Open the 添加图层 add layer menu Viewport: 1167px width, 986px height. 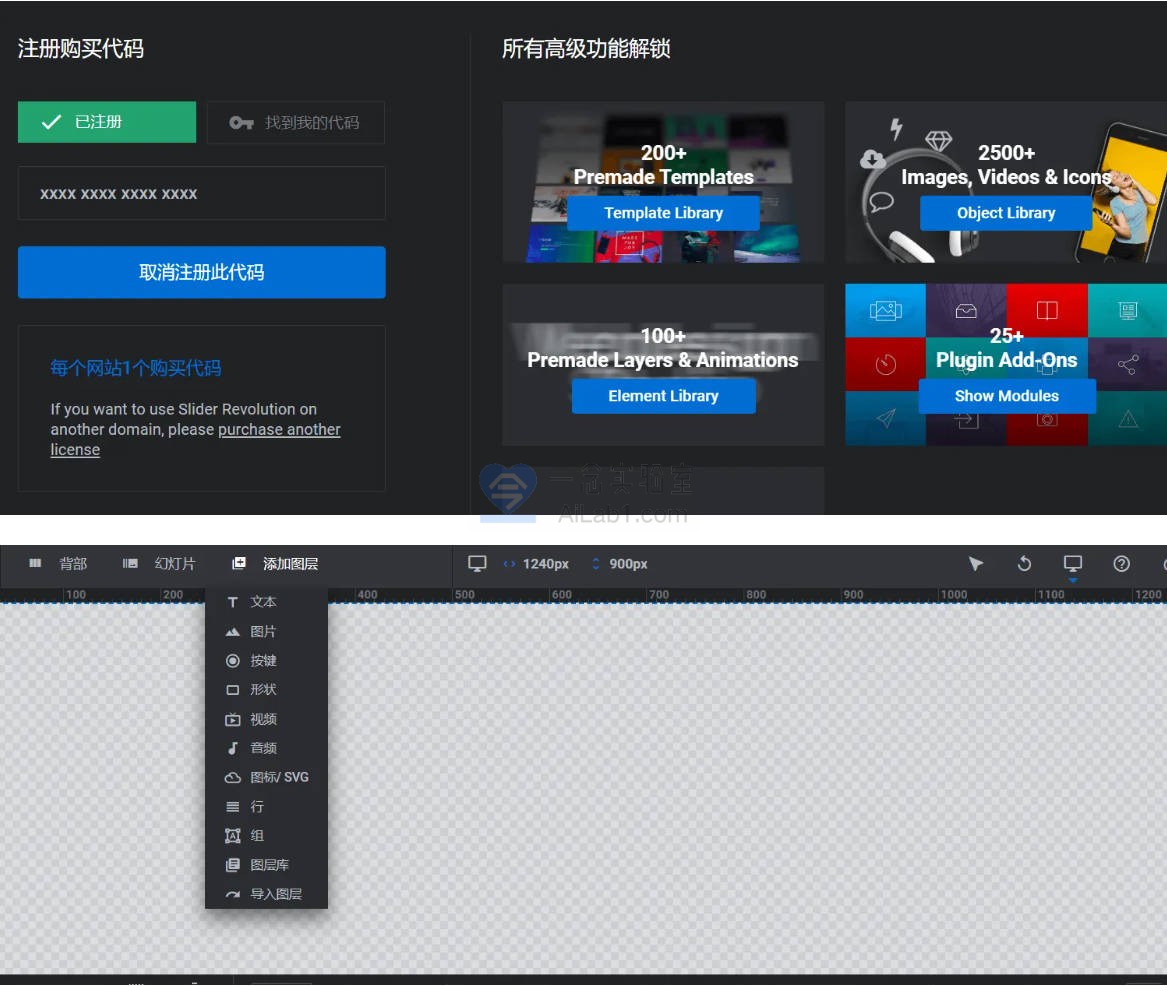(290, 564)
